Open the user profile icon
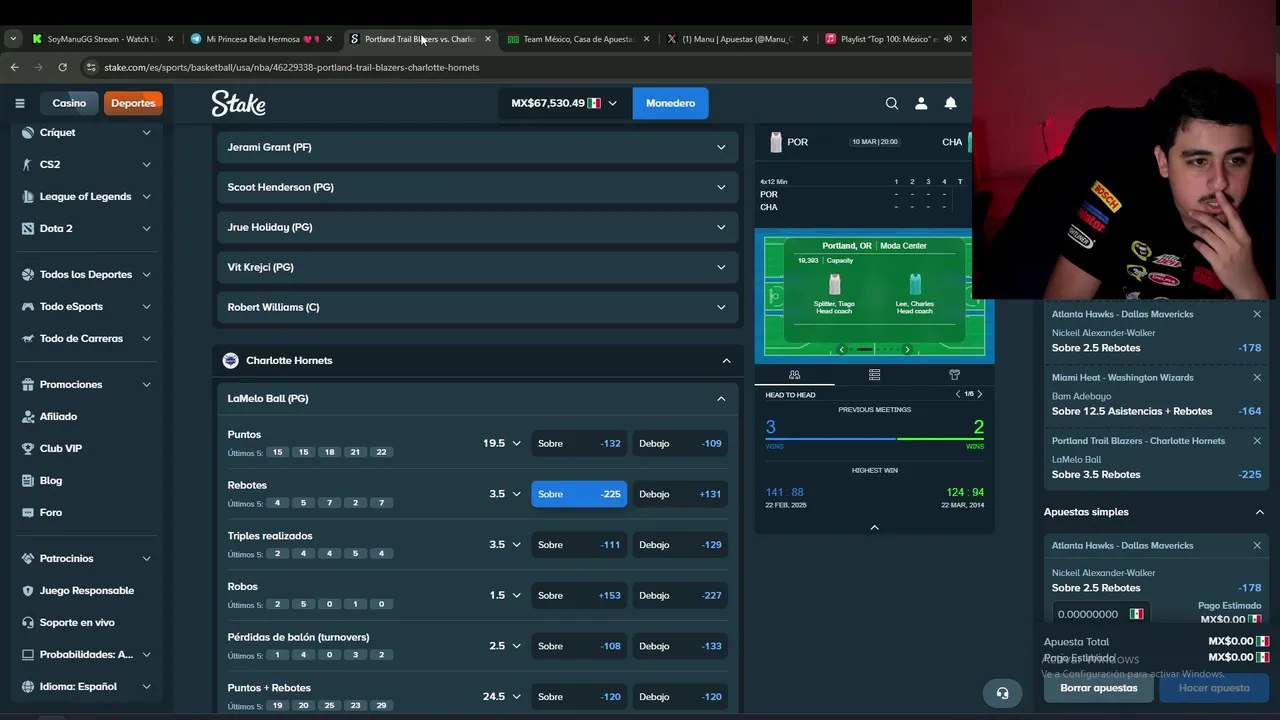 tap(921, 103)
